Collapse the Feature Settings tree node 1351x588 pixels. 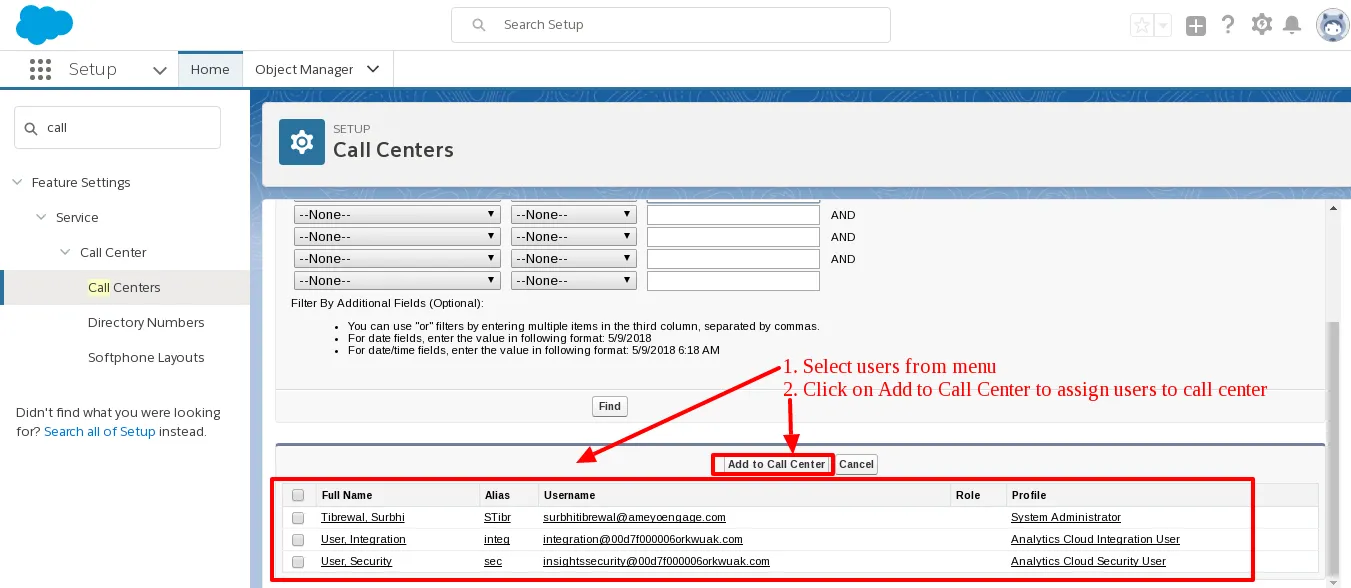[x=17, y=182]
